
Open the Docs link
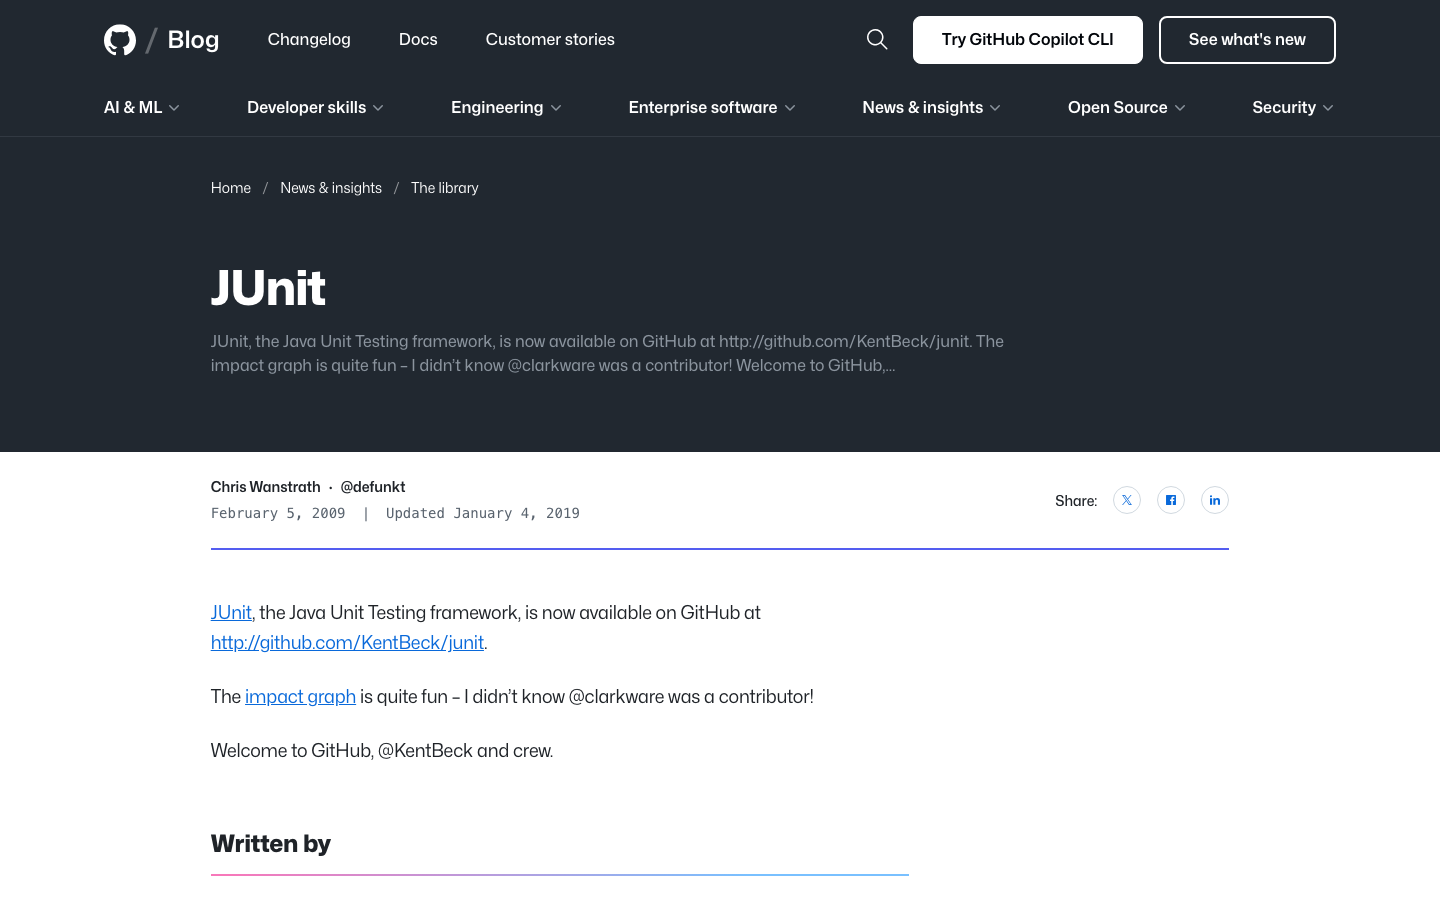pos(418,39)
